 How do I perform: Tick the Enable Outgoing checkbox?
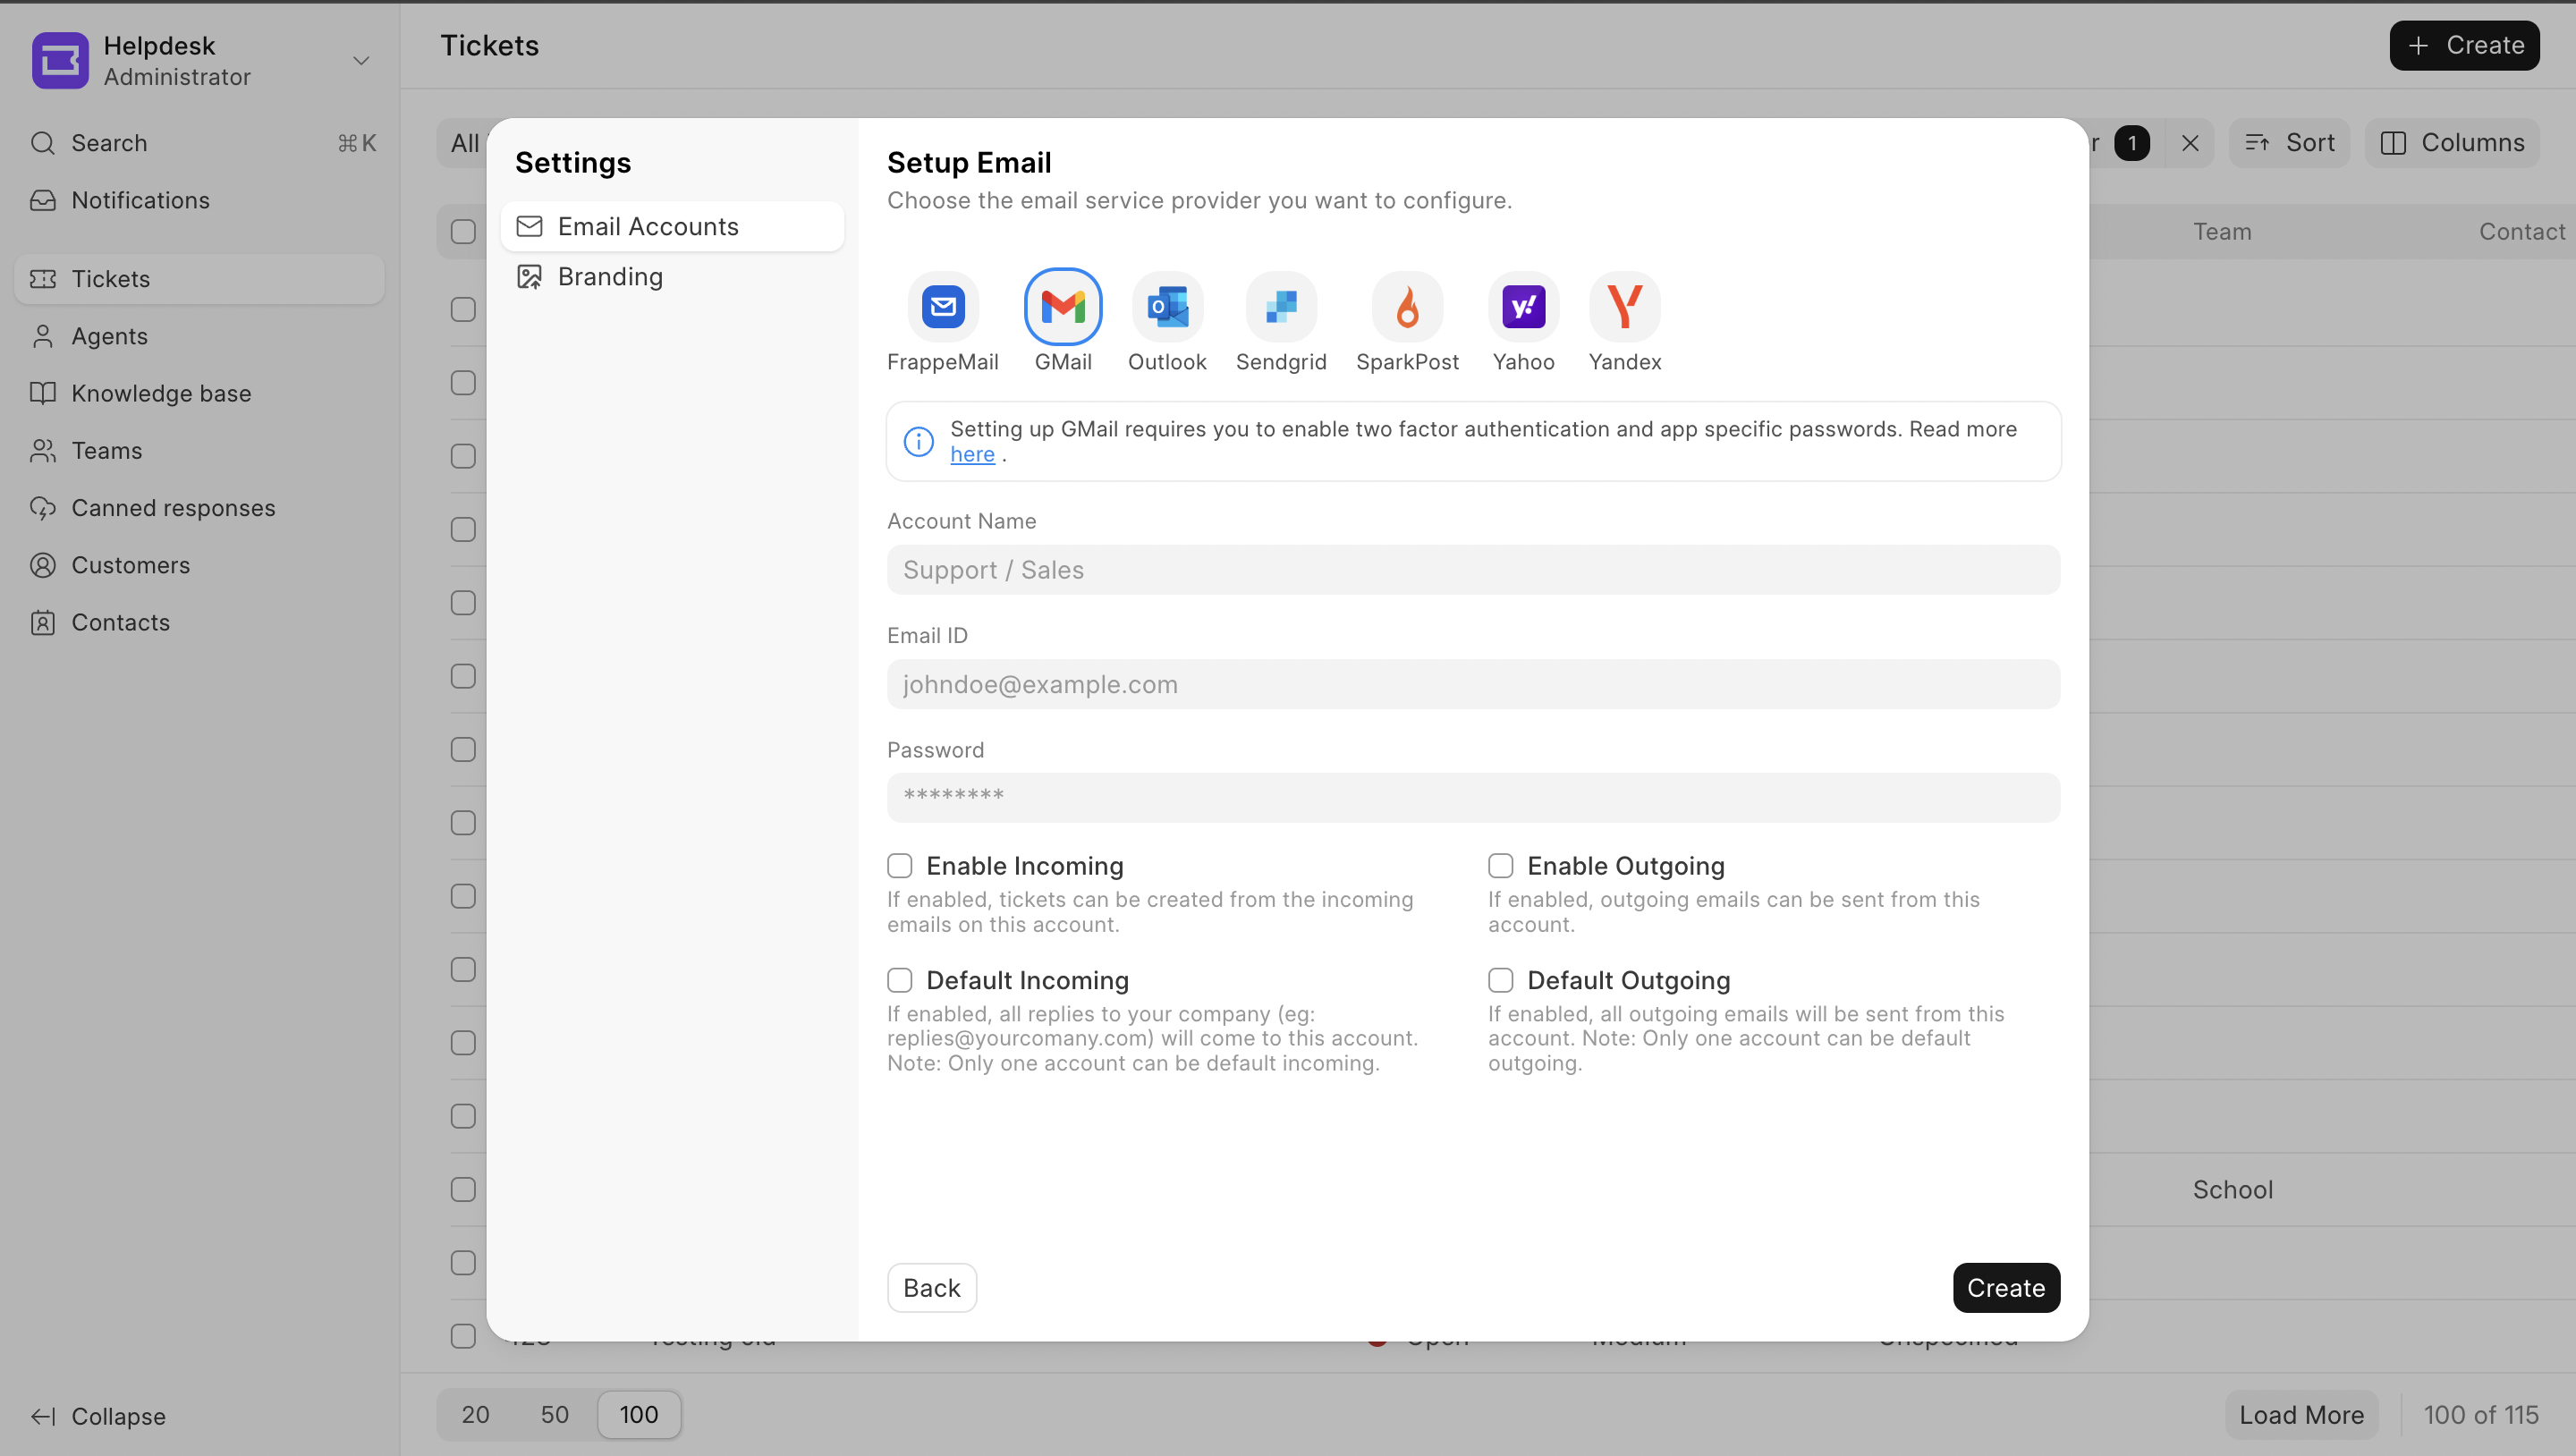pyautogui.click(x=1500, y=865)
